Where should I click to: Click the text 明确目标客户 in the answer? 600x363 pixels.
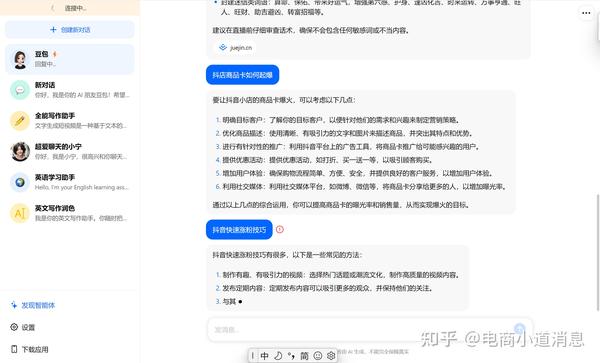pyautogui.click(x=243, y=120)
